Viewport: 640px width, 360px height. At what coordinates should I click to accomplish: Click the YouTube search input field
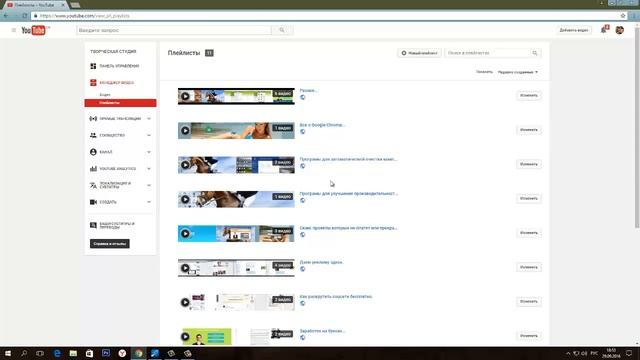tap(174, 30)
